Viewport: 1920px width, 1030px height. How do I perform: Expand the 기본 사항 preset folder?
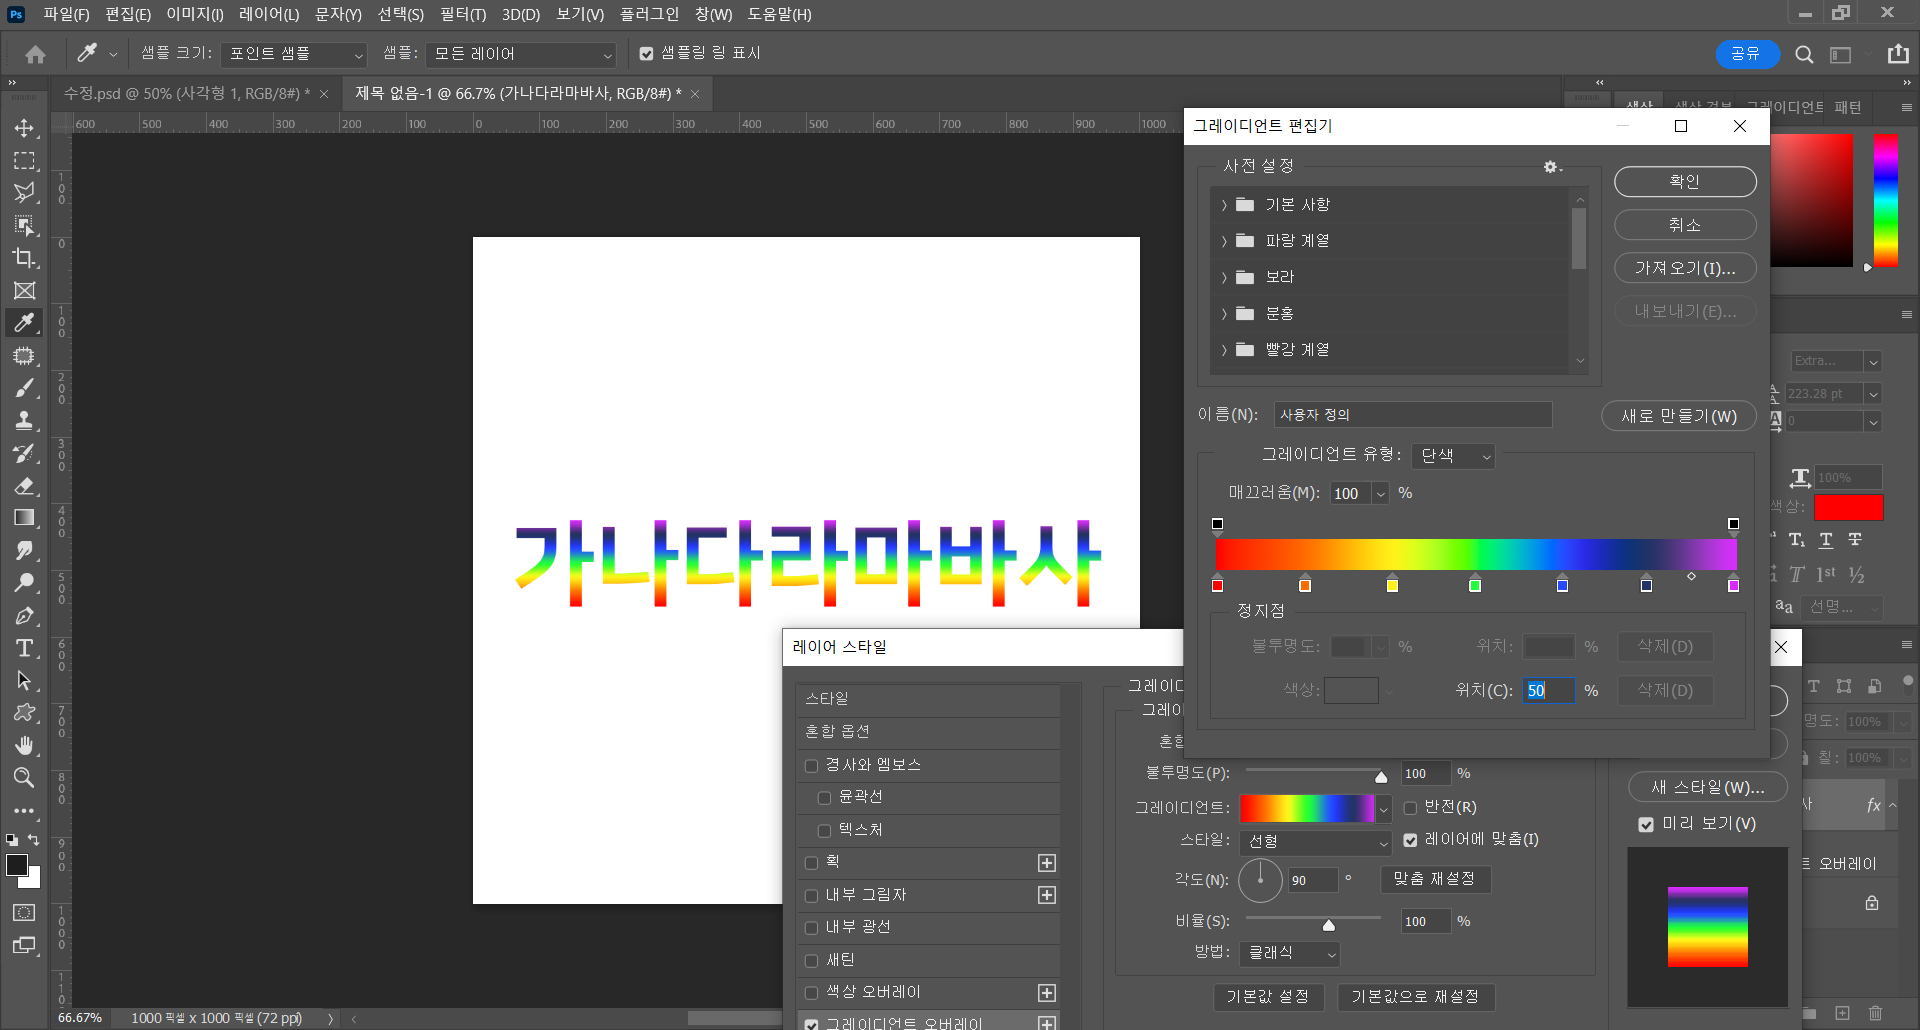[x=1224, y=205]
